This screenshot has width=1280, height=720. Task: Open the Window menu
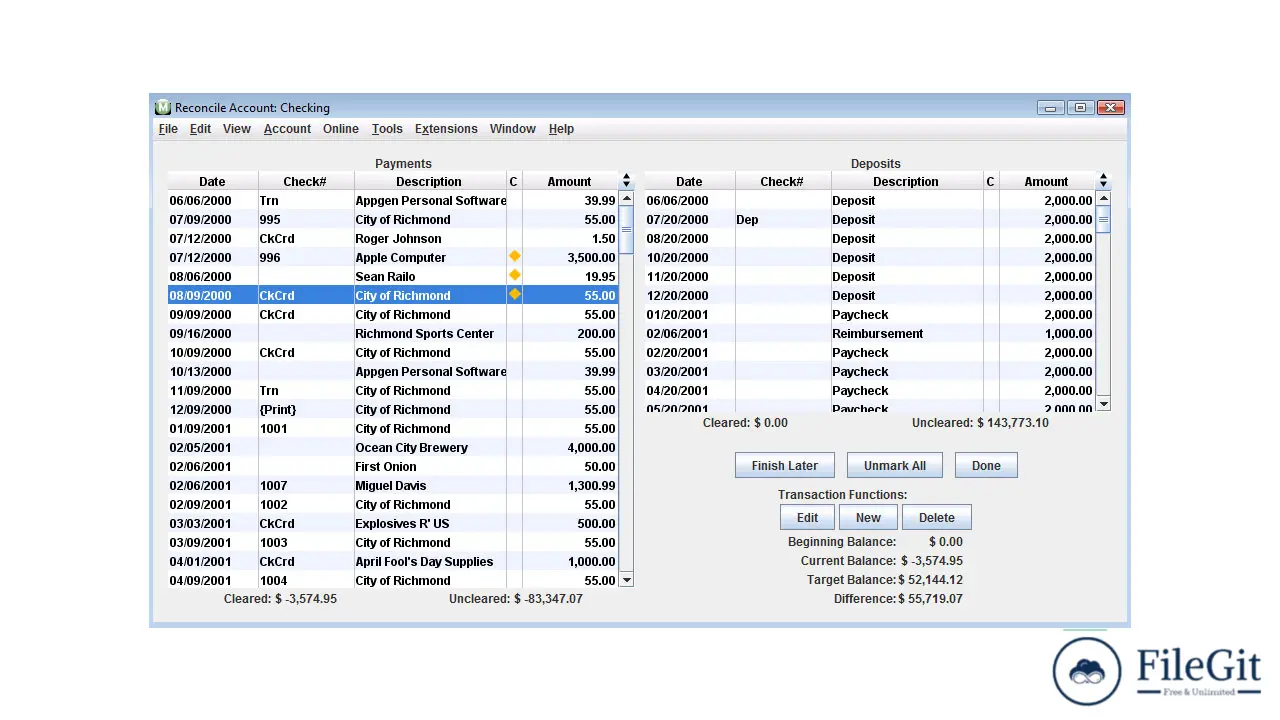pyautogui.click(x=513, y=129)
